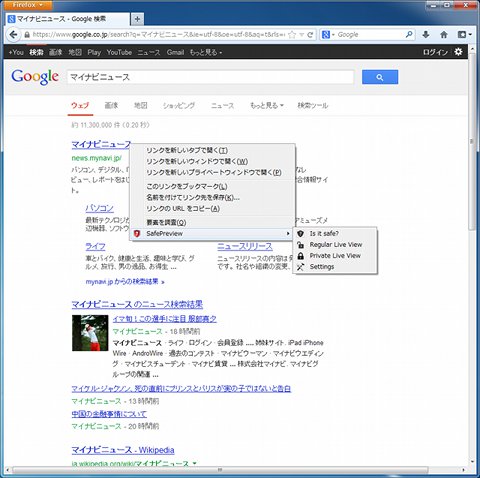Click the blue Google search button
480x478 pixels.
tap(380, 77)
